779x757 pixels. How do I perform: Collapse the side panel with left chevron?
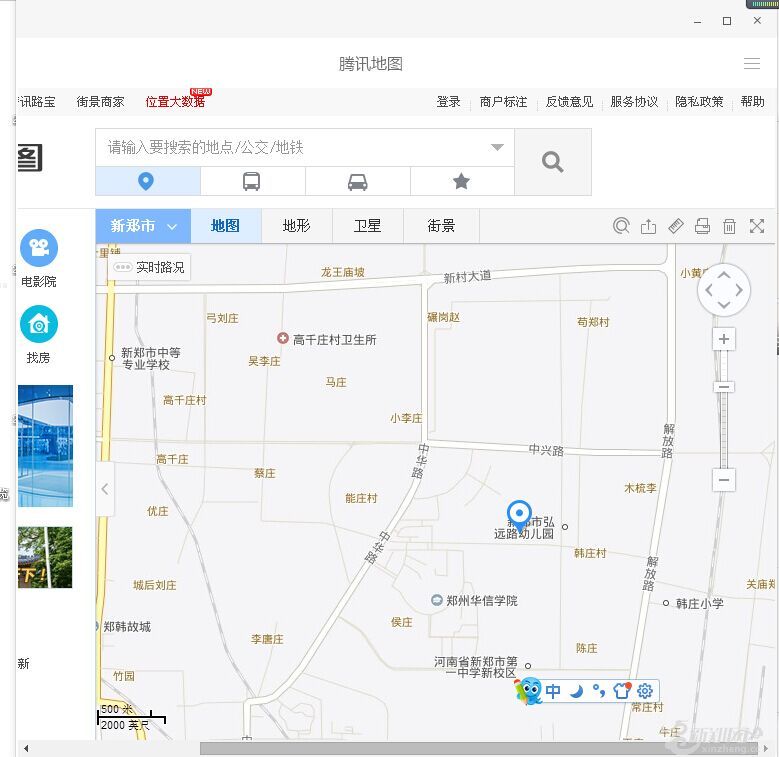pyautogui.click(x=105, y=489)
